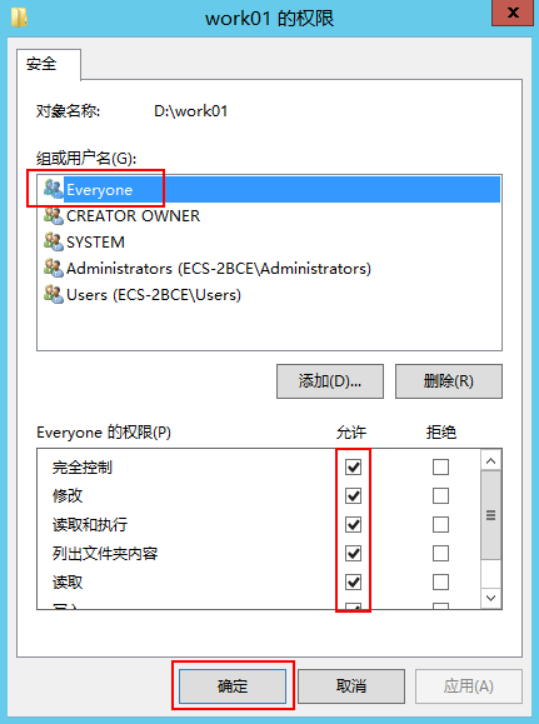Screen dimensions: 539x724
Task: Check deny box for 列出文件夹内容
Action: click(441, 553)
